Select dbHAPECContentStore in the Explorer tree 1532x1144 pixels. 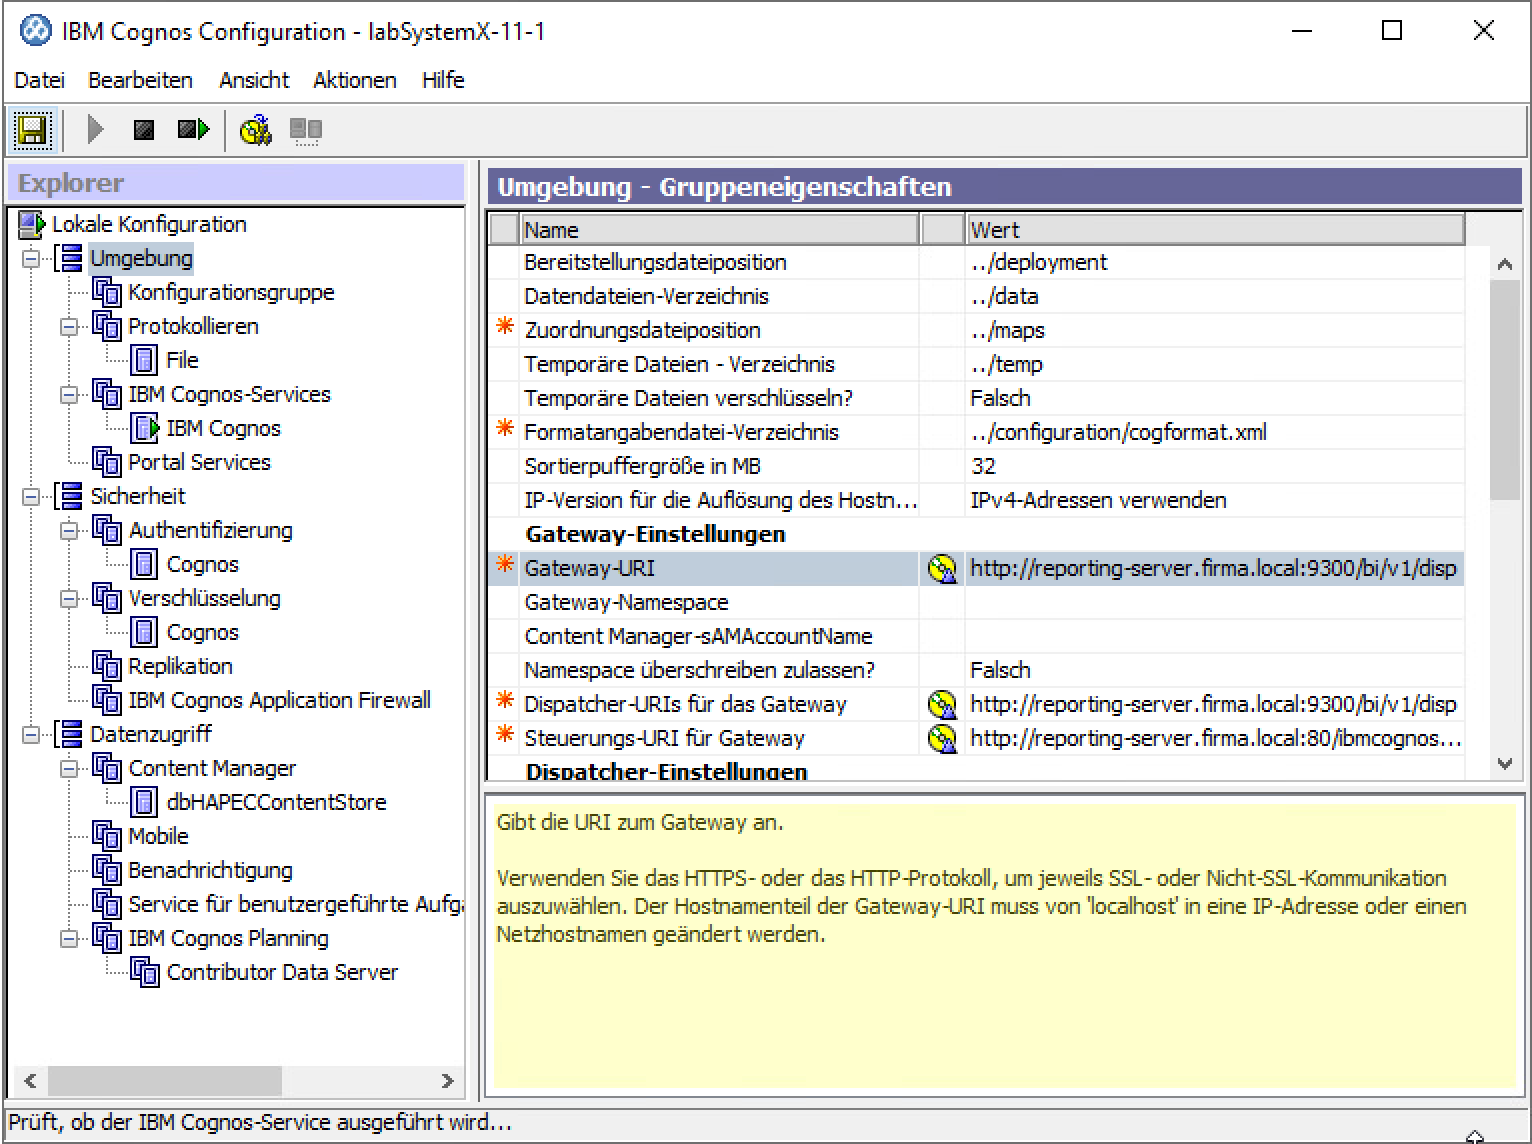[x=275, y=802]
